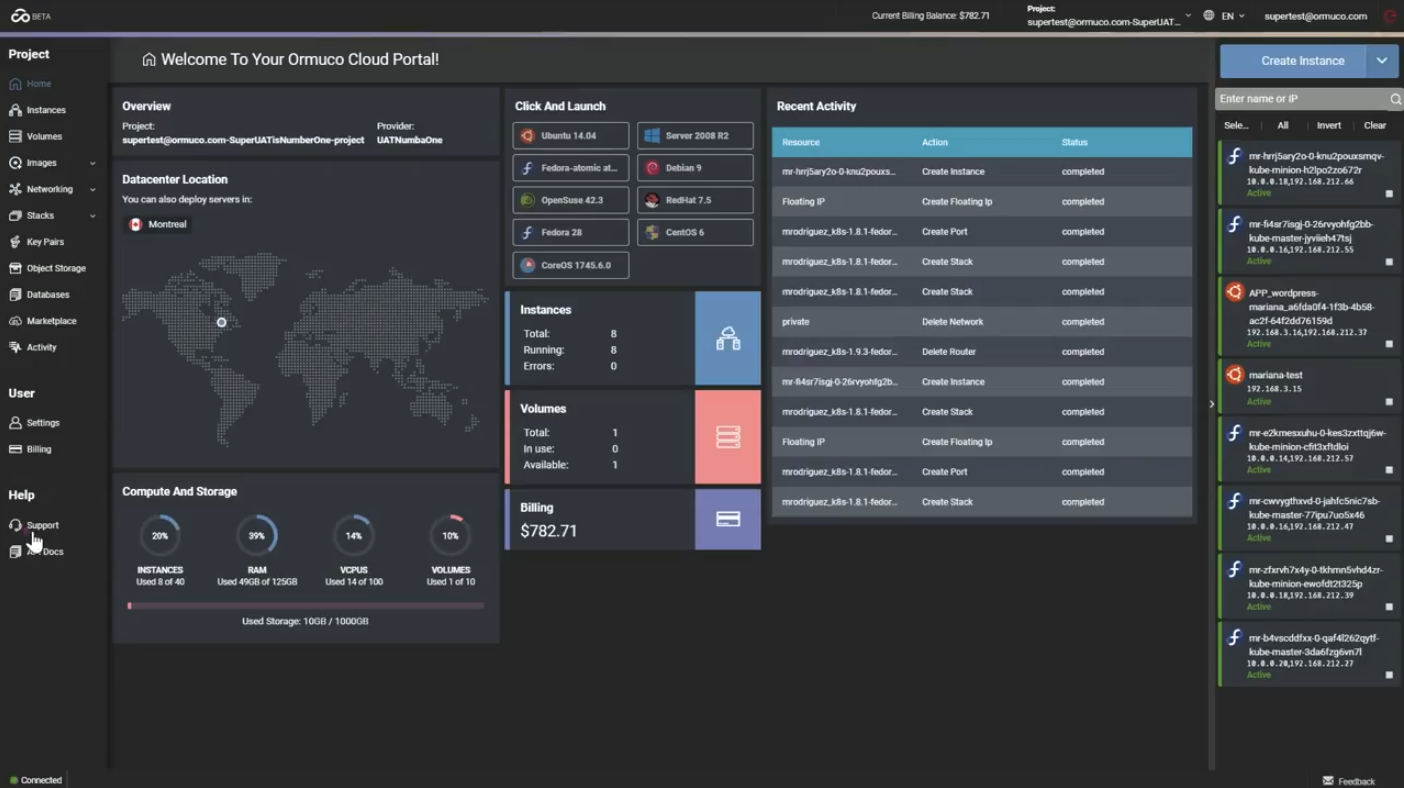Launch Fedora-atomic image
Screen dimensions: 1404x788
(571, 168)
